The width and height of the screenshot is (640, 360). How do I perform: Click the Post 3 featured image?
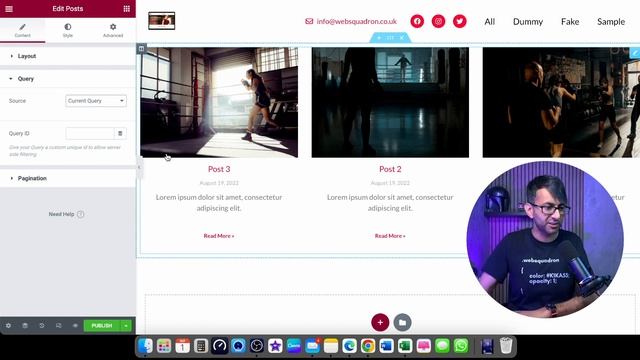(219, 102)
